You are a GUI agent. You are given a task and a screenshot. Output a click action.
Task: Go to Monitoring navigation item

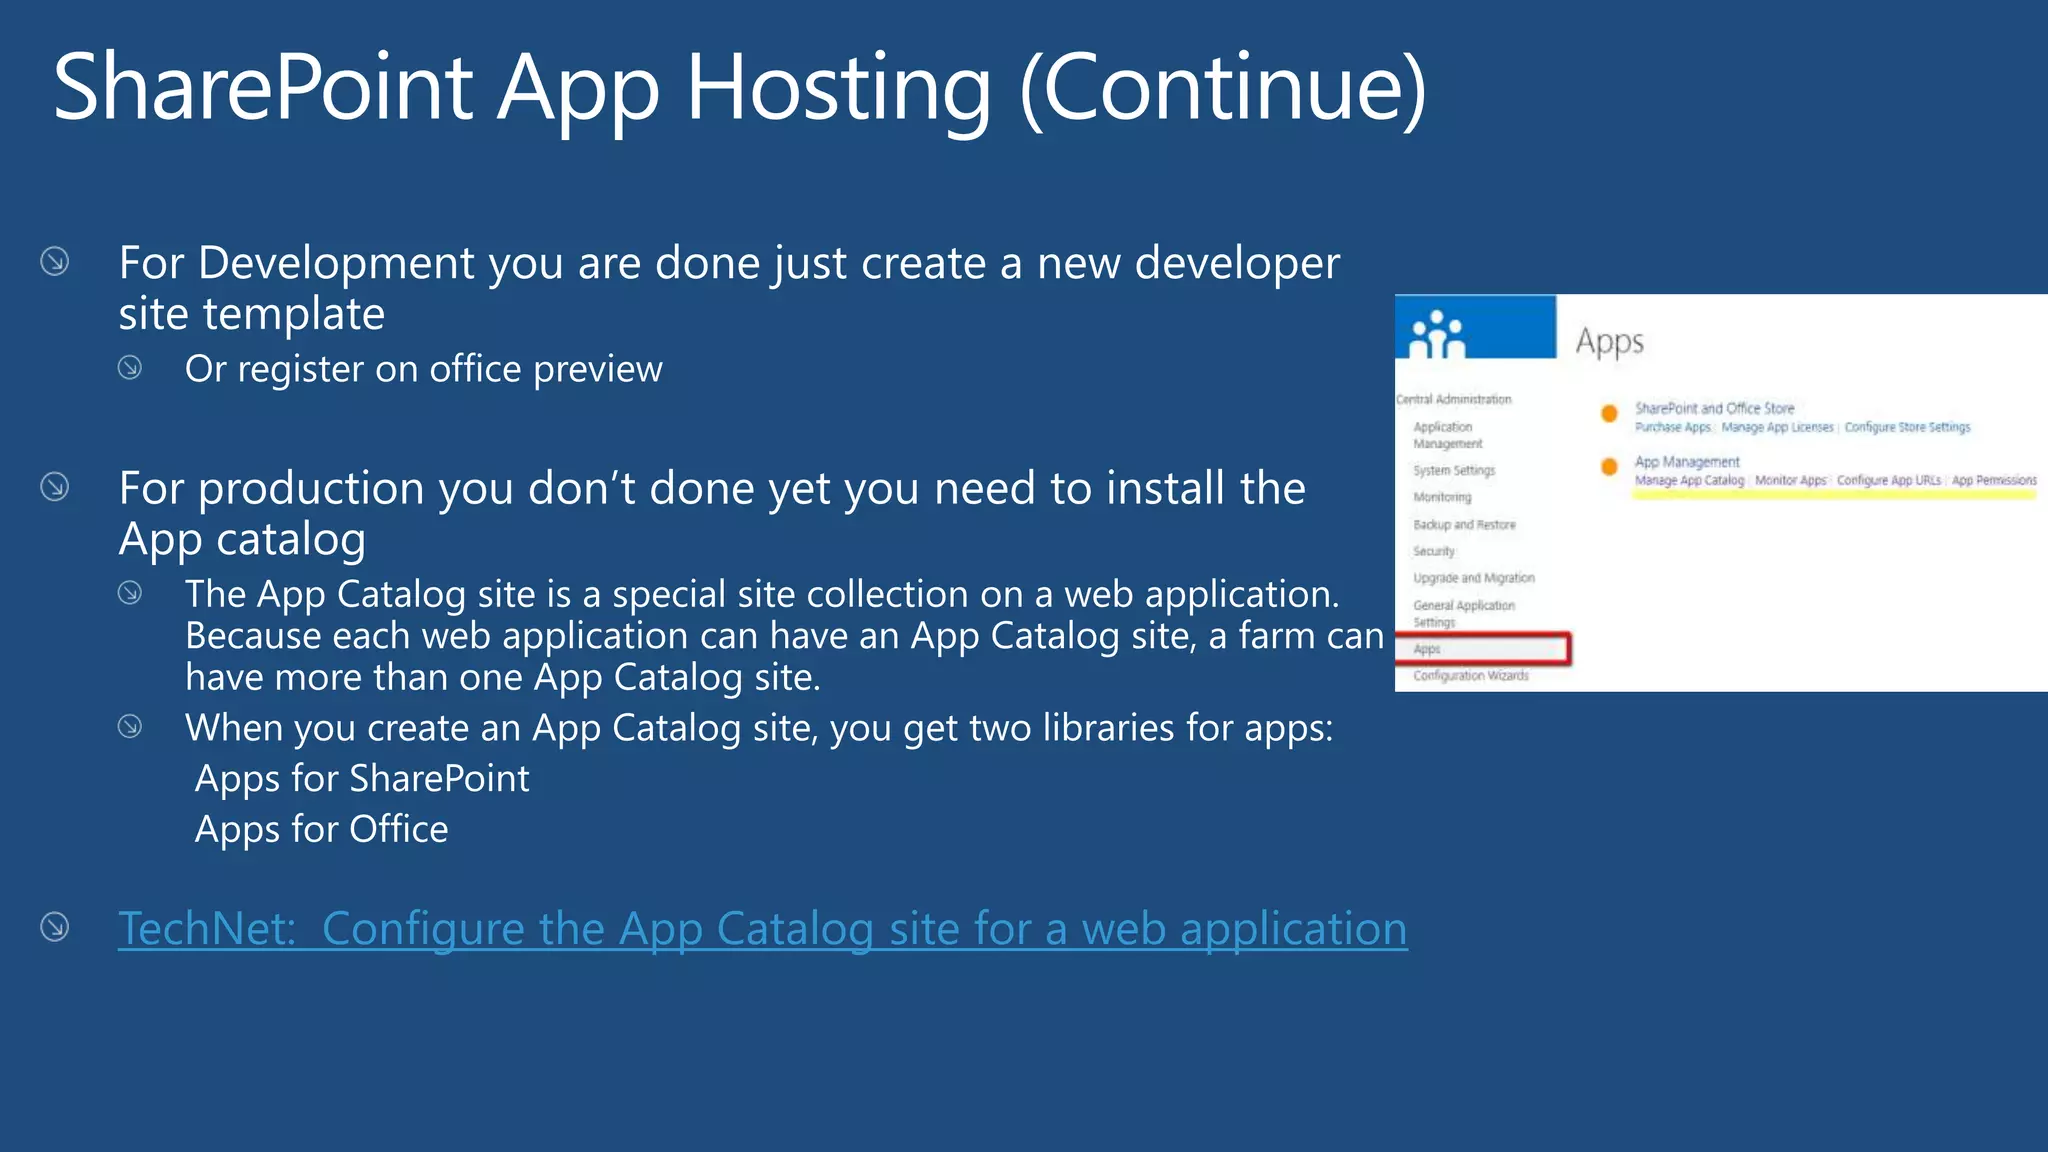1442,498
